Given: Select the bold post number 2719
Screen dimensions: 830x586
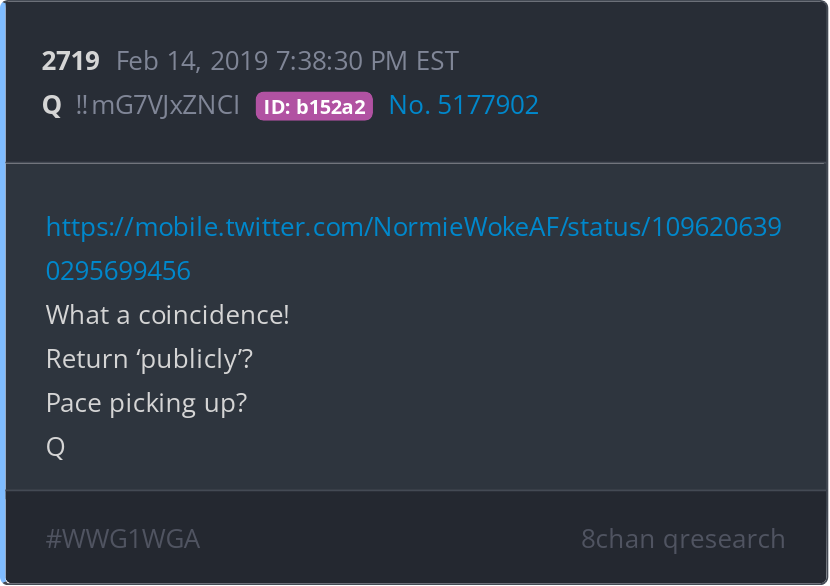Looking at the screenshot, I should pos(70,61).
